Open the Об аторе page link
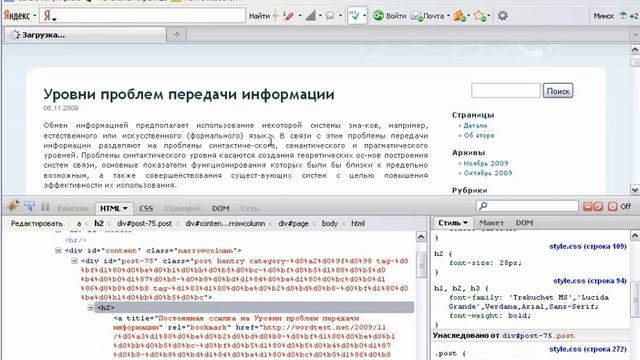Viewport: 640px width, 360px height. pos(478,136)
